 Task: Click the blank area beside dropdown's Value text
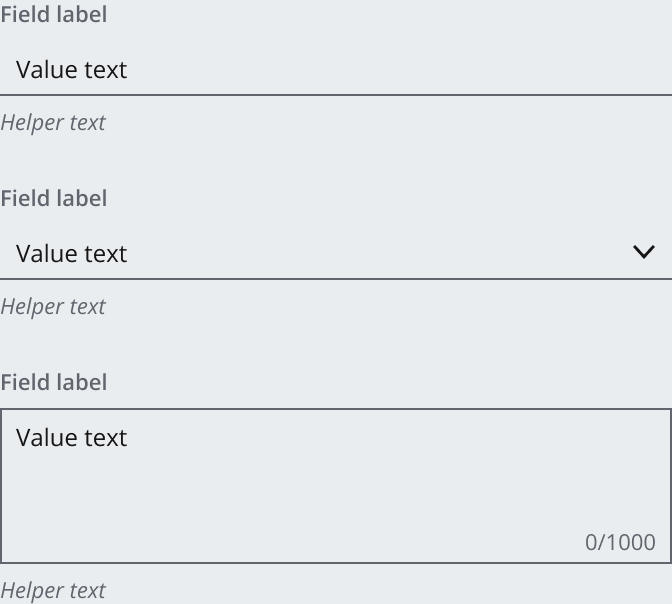click(380, 253)
